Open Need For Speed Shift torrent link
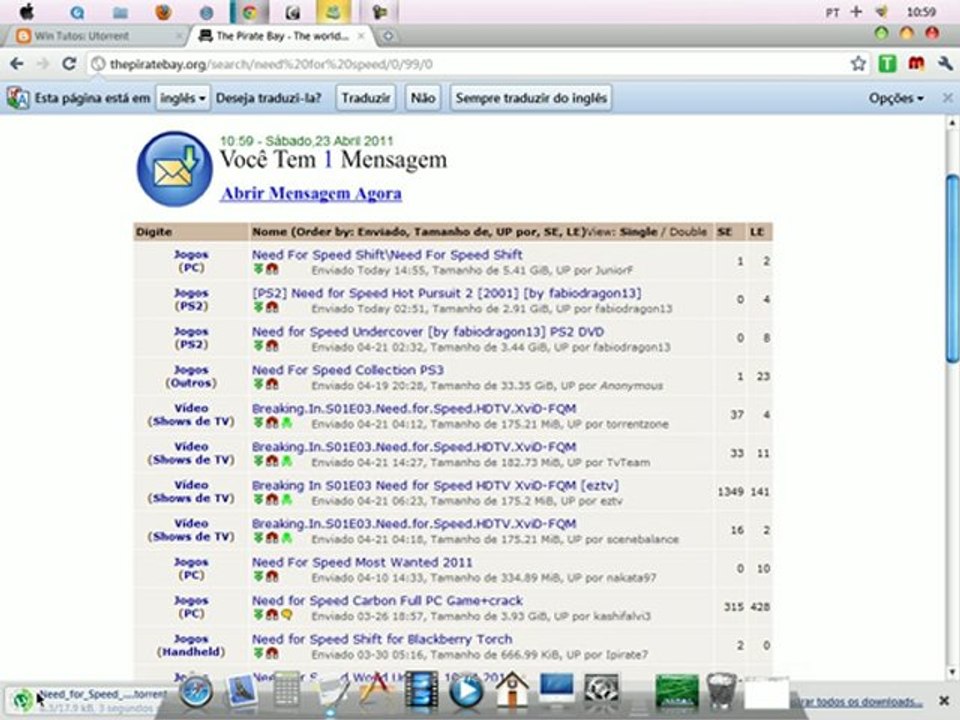 (387, 255)
